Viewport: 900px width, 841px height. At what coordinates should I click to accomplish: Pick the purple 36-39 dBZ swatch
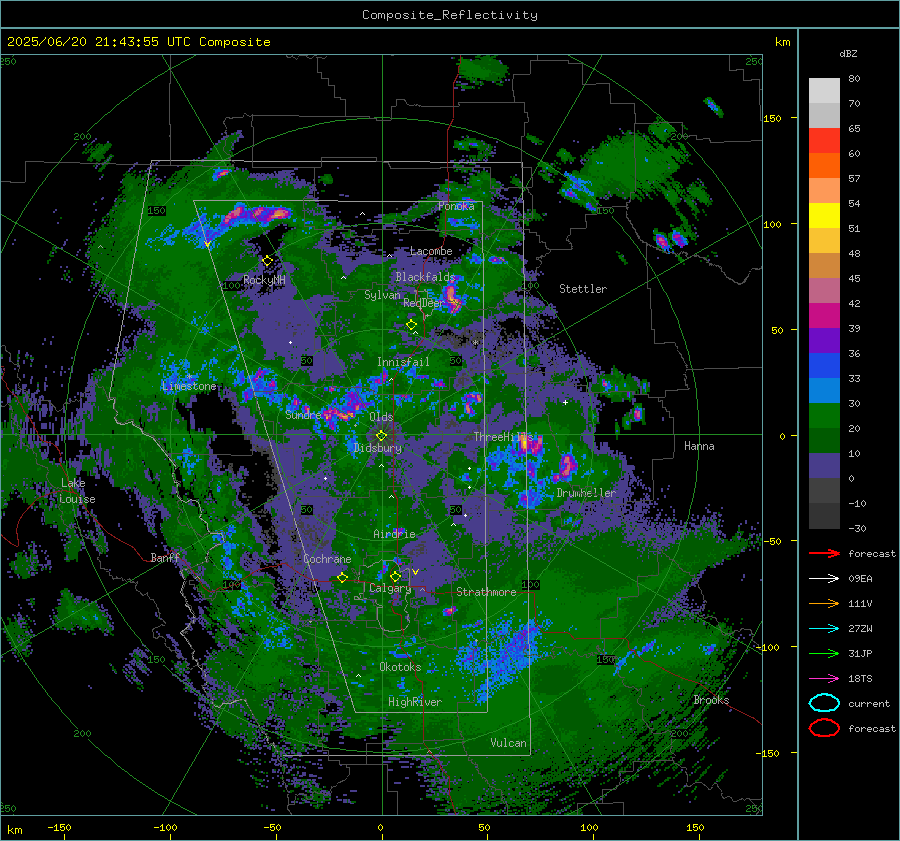824,341
